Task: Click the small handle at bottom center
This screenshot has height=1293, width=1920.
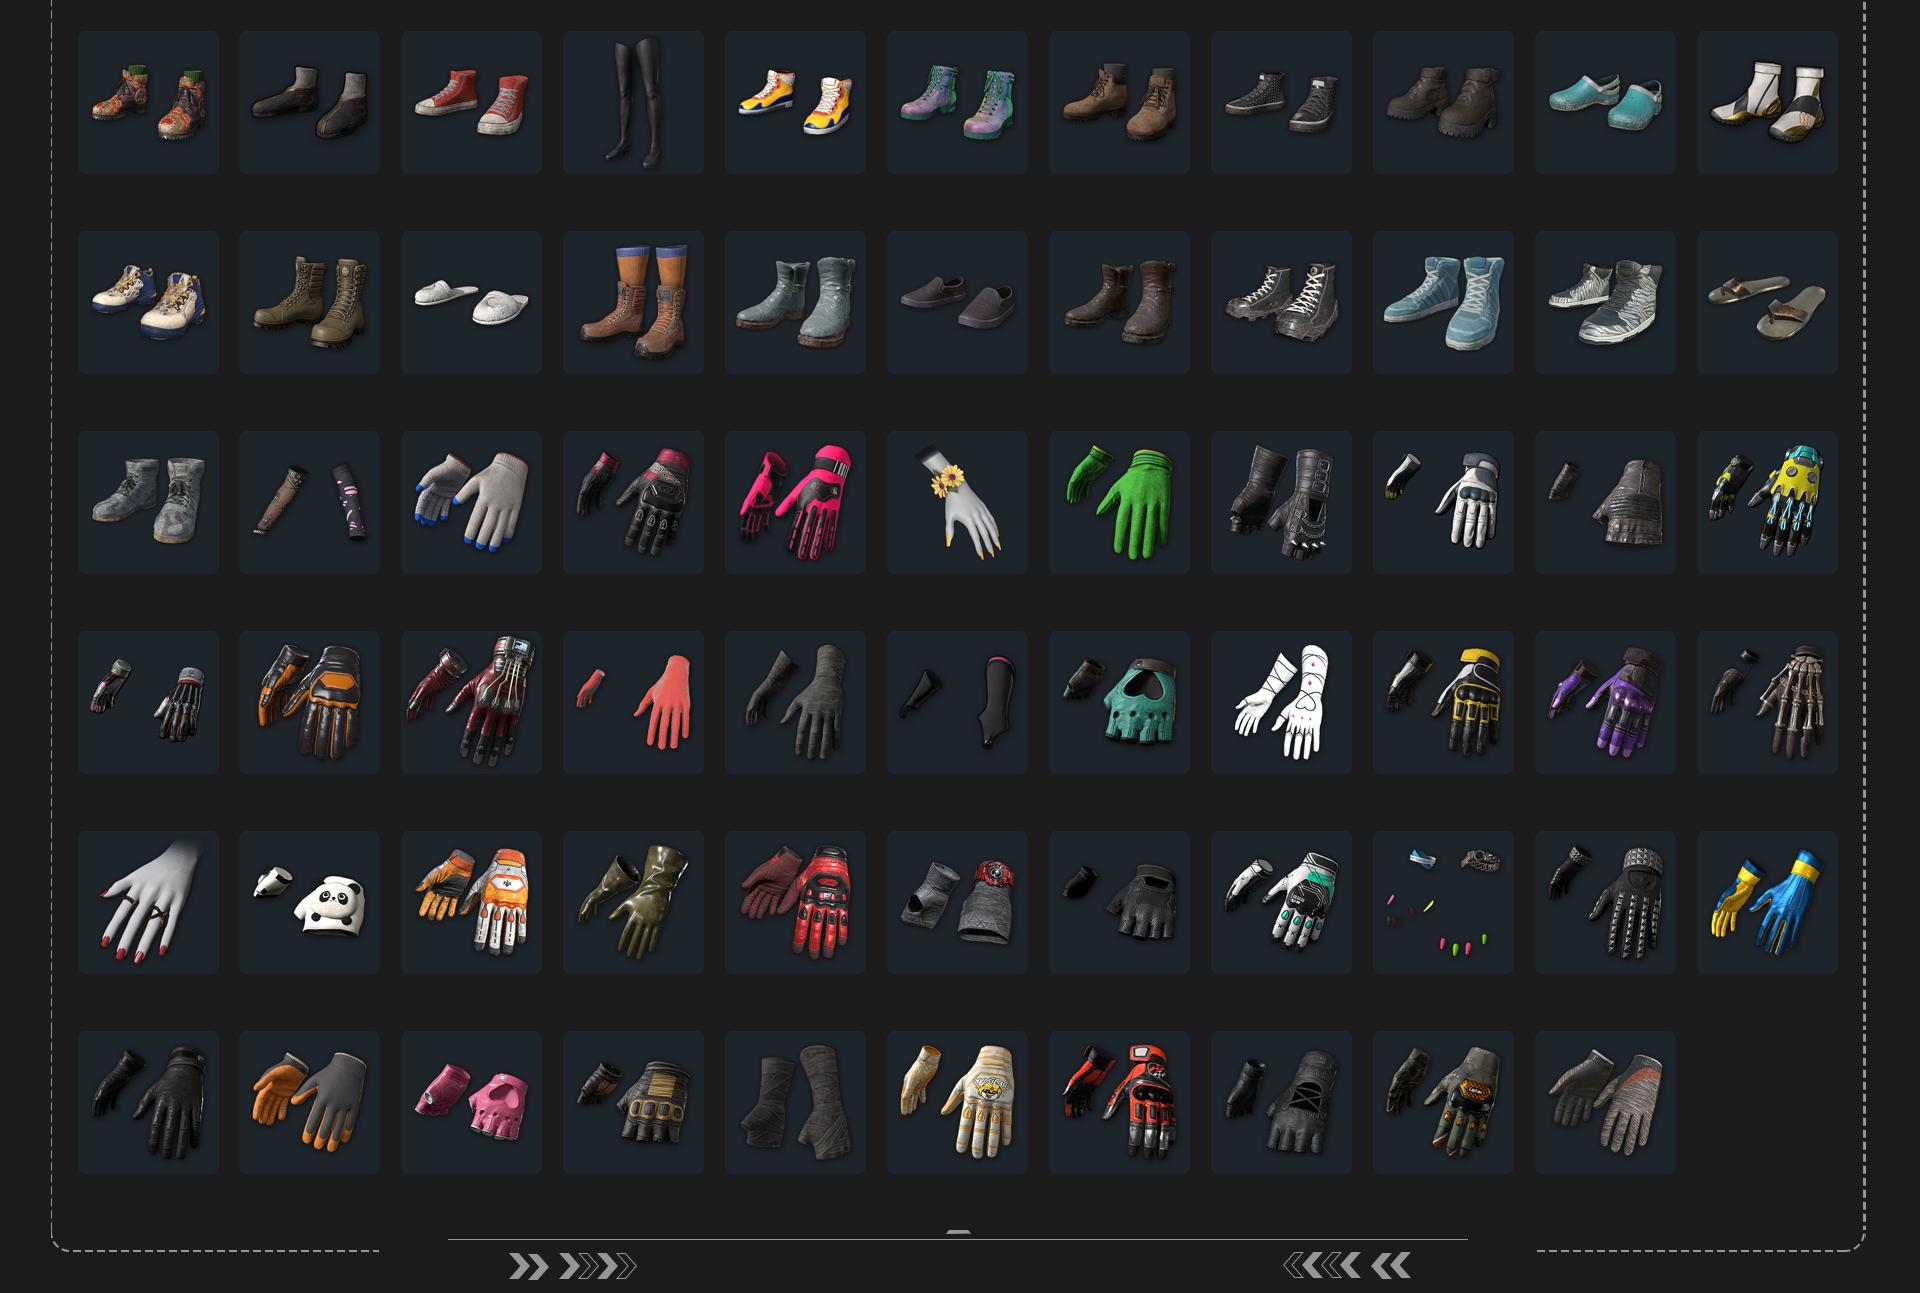Action: click(x=958, y=1232)
